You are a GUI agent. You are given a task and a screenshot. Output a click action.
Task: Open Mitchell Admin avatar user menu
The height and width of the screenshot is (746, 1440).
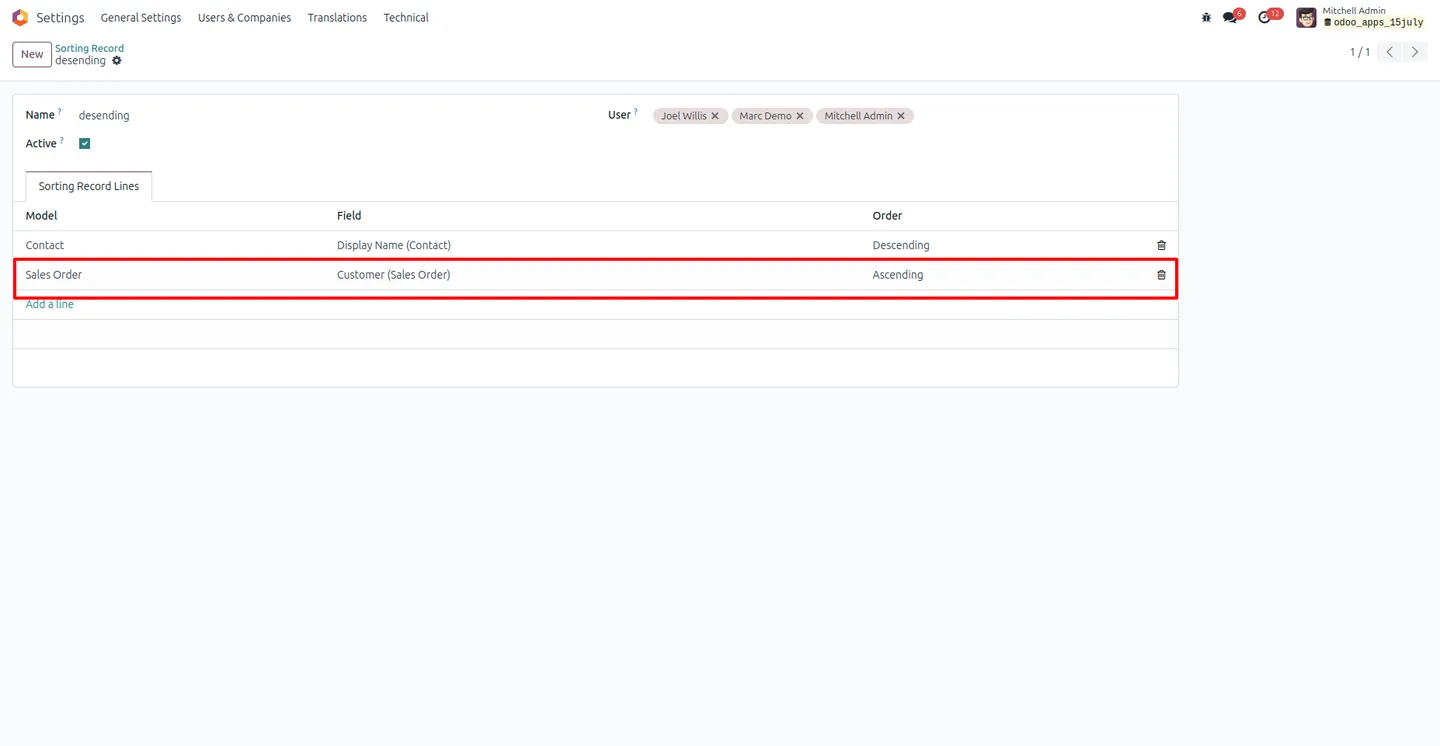tap(1306, 18)
